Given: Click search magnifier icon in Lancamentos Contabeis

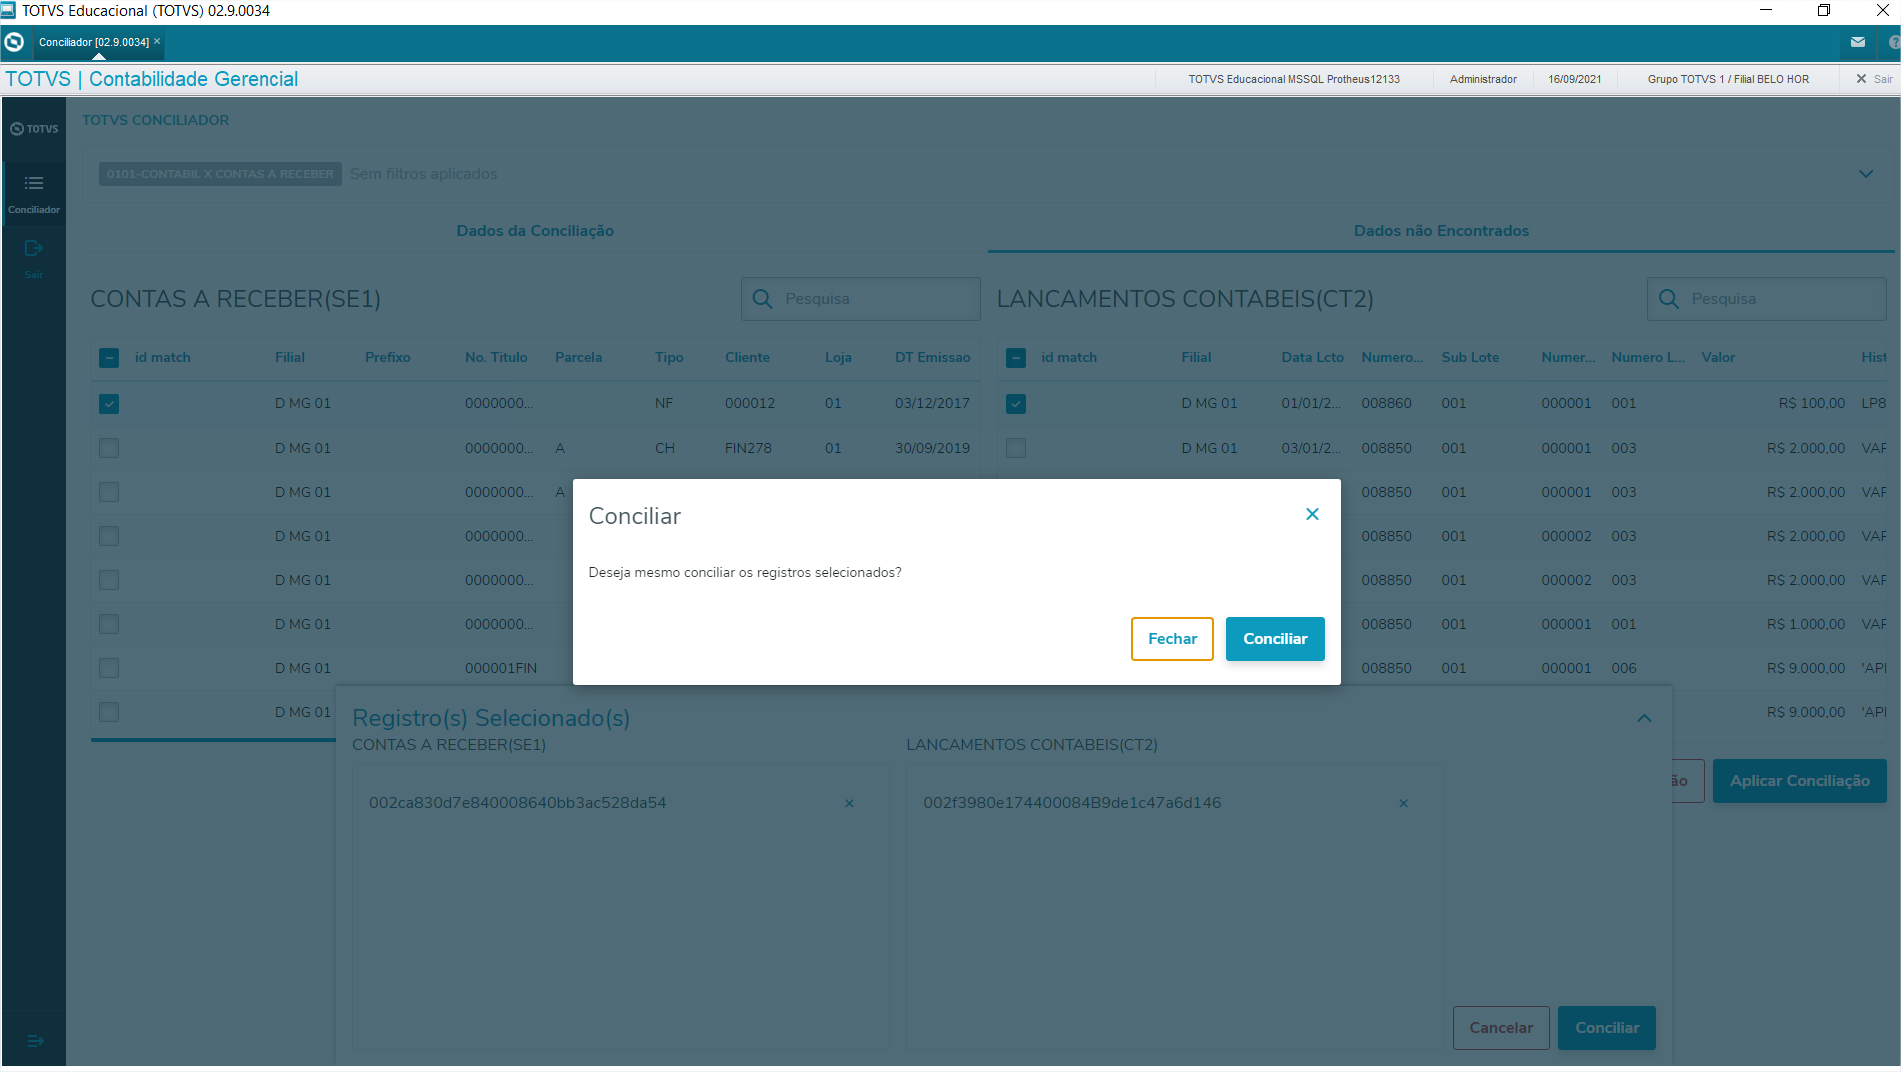Looking at the screenshot, I should [1669, 299].
